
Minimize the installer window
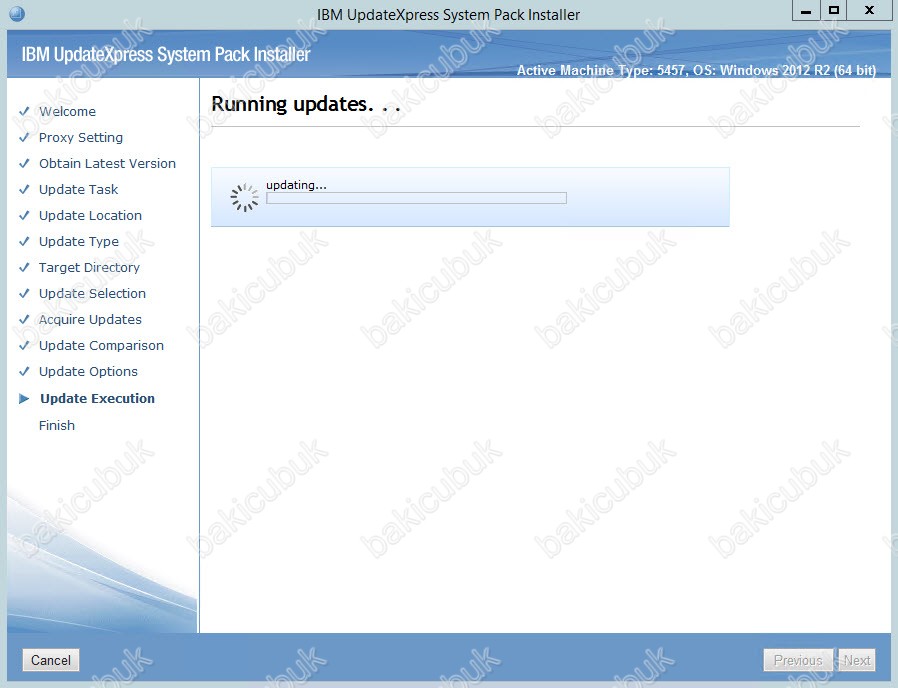pos(806,11)
